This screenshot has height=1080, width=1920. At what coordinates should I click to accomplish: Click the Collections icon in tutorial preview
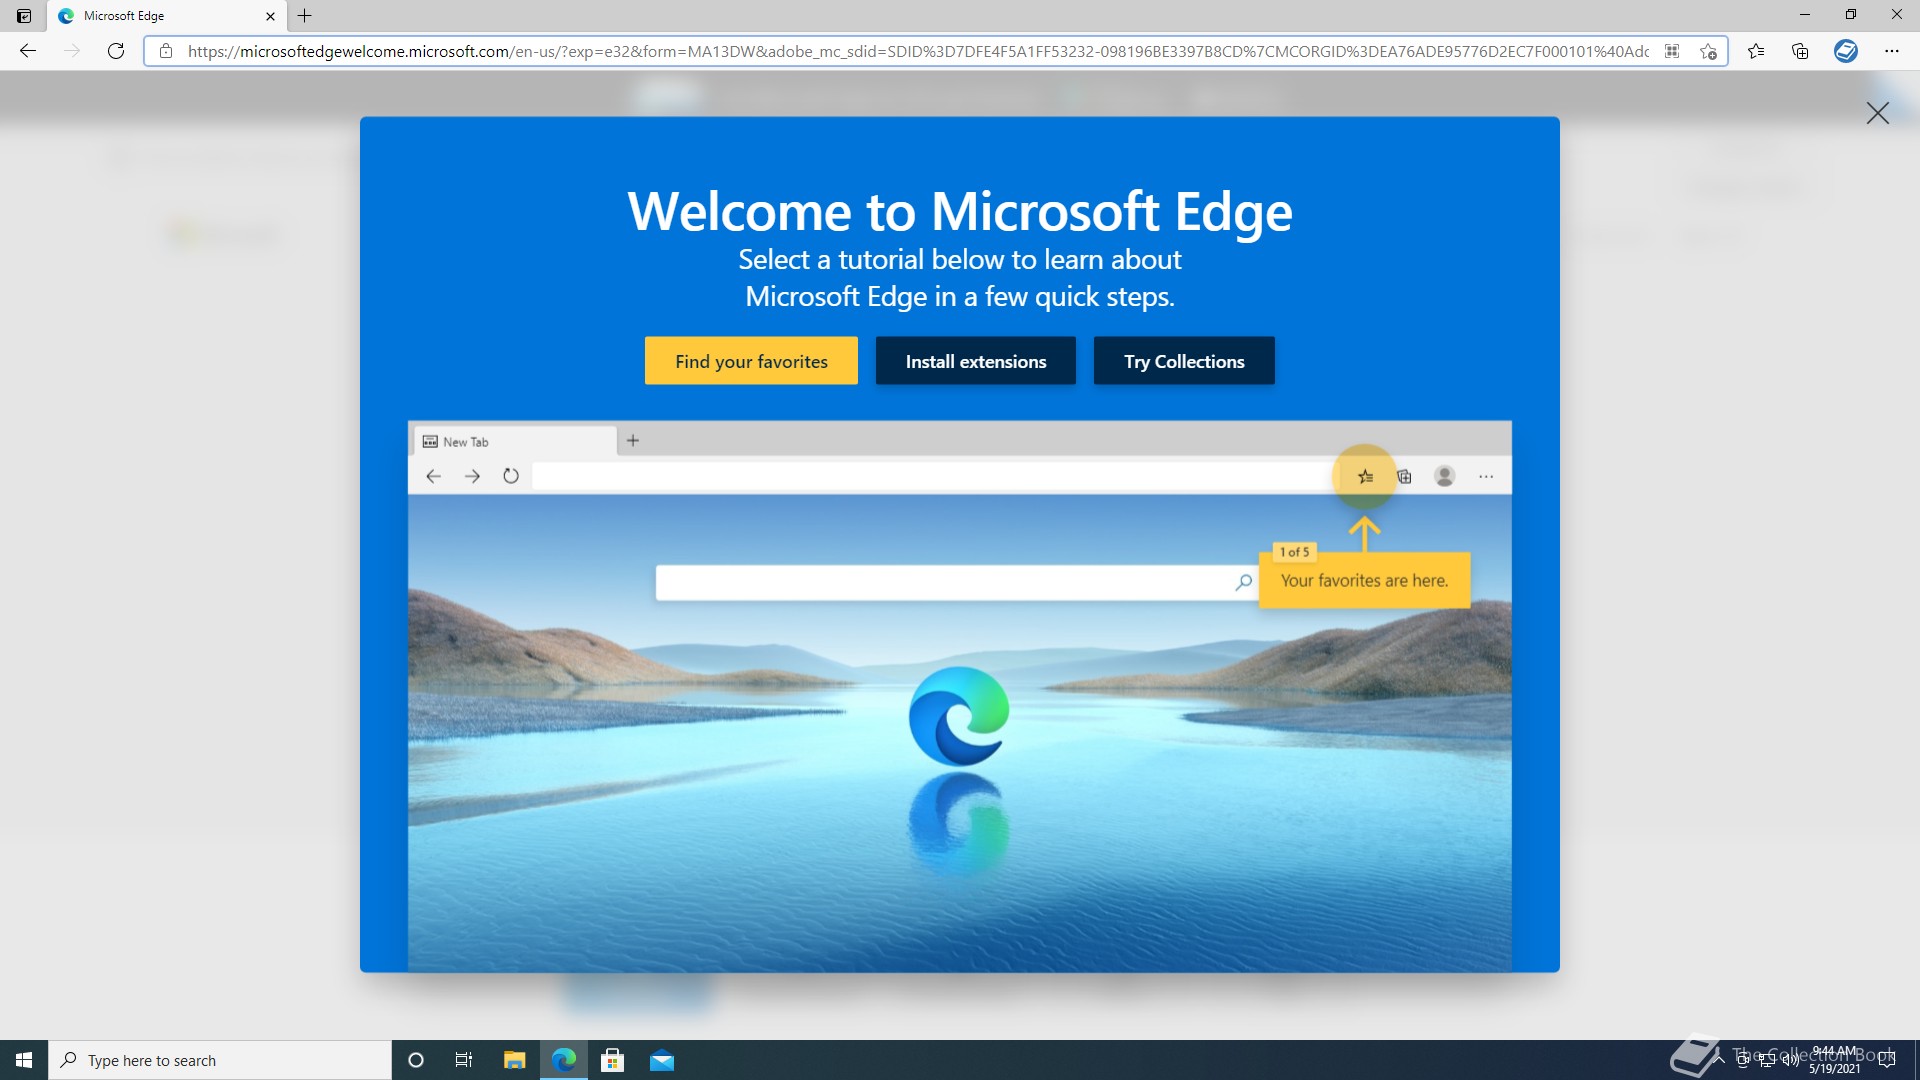[x=1405, y=477]
